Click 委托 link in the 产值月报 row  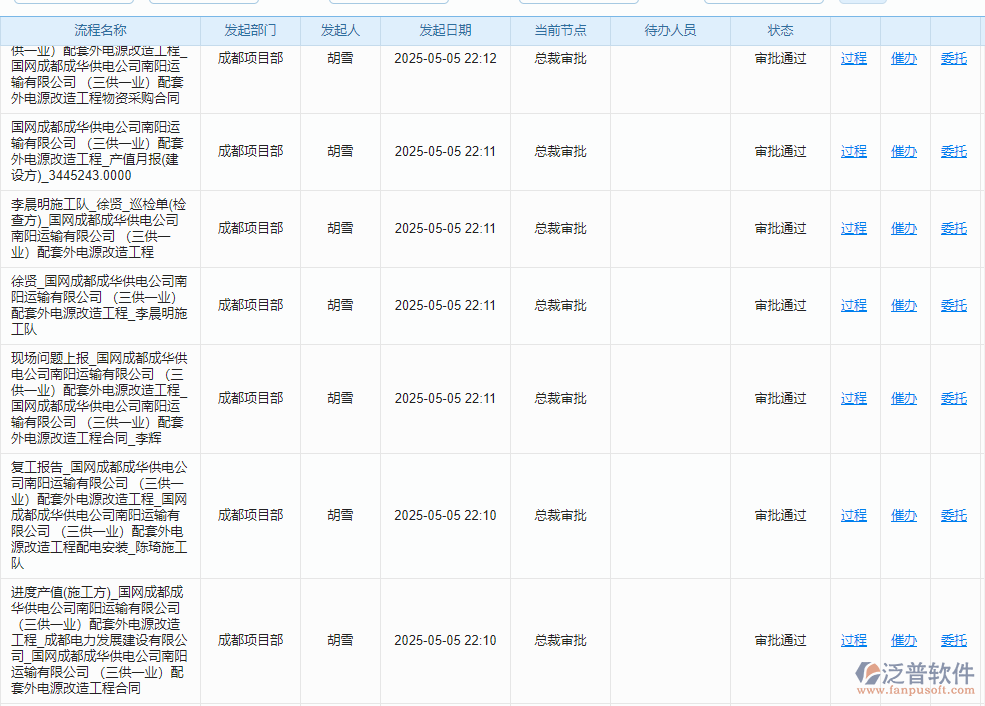[951, 151]
